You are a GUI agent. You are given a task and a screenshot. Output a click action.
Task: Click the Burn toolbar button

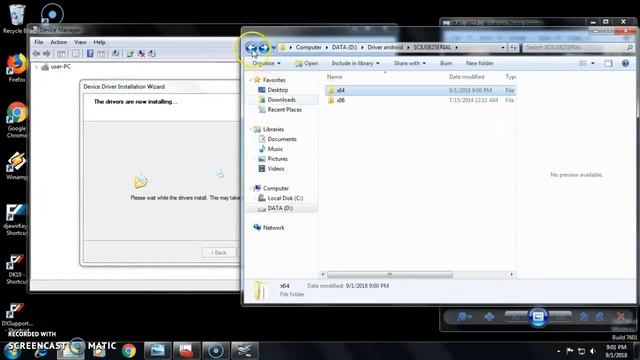coord(446,63)
